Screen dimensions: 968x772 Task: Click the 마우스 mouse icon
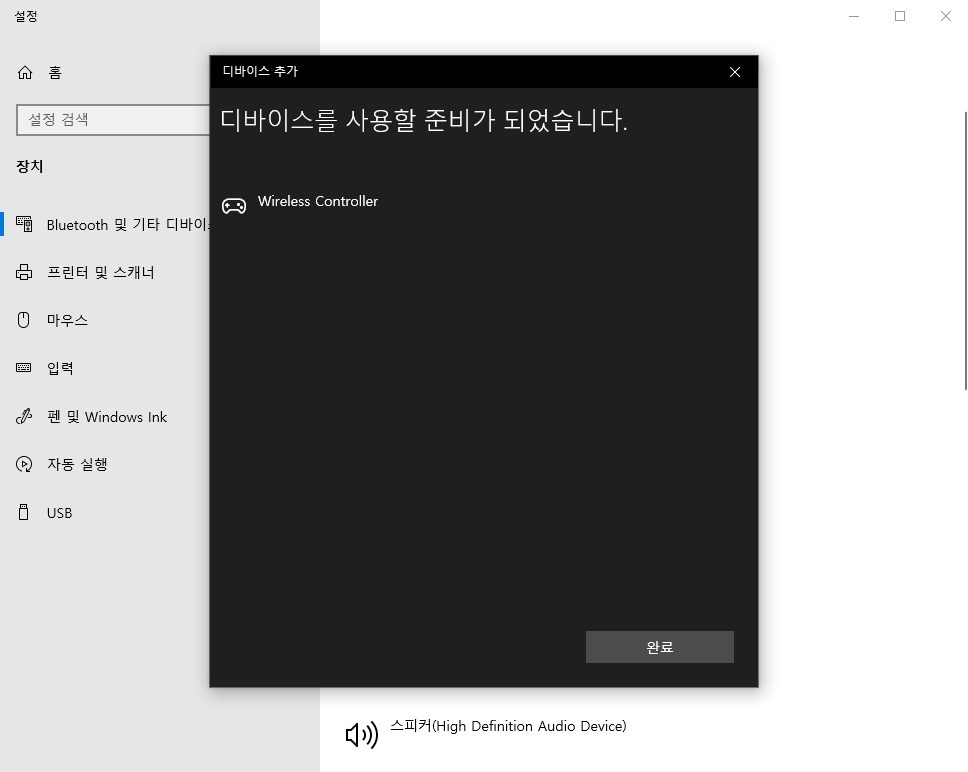(24, 320)
